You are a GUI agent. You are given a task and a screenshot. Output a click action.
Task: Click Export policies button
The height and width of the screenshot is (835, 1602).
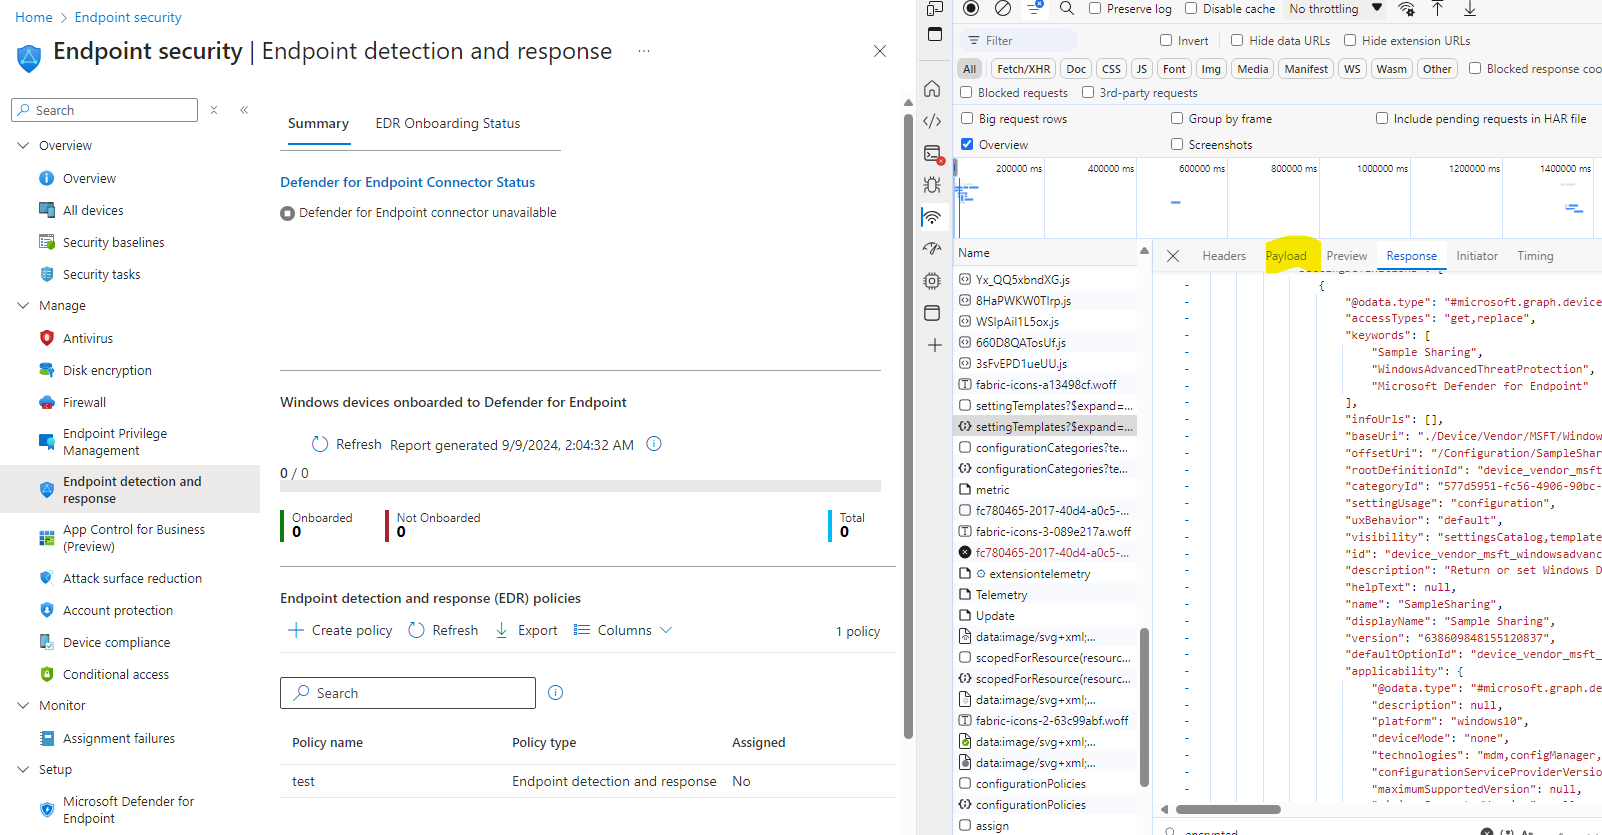coord(526,630)
